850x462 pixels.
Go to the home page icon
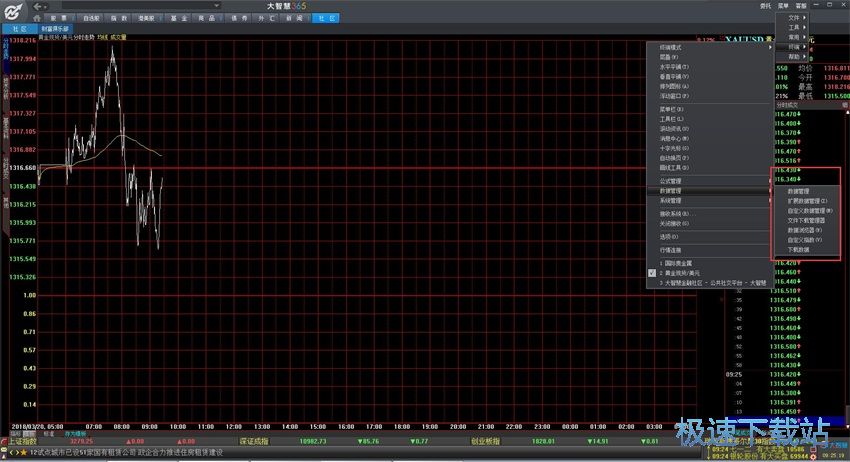36,18
